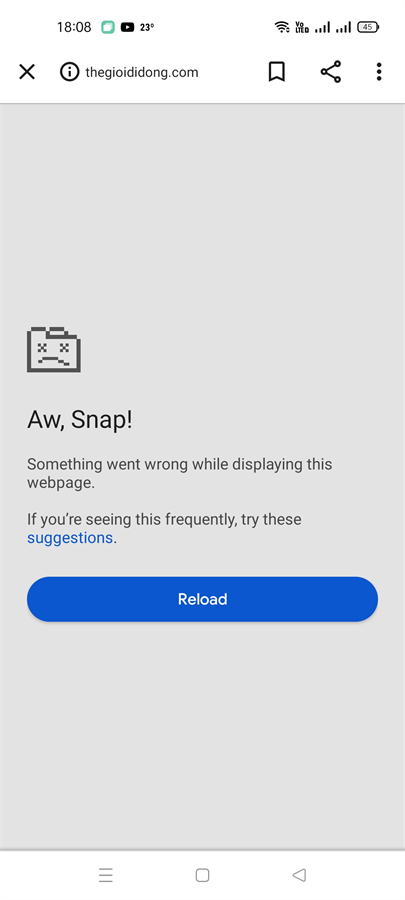Open the three-dot overflow menu
Screen dimensions: 405x900
click(379, 72)
